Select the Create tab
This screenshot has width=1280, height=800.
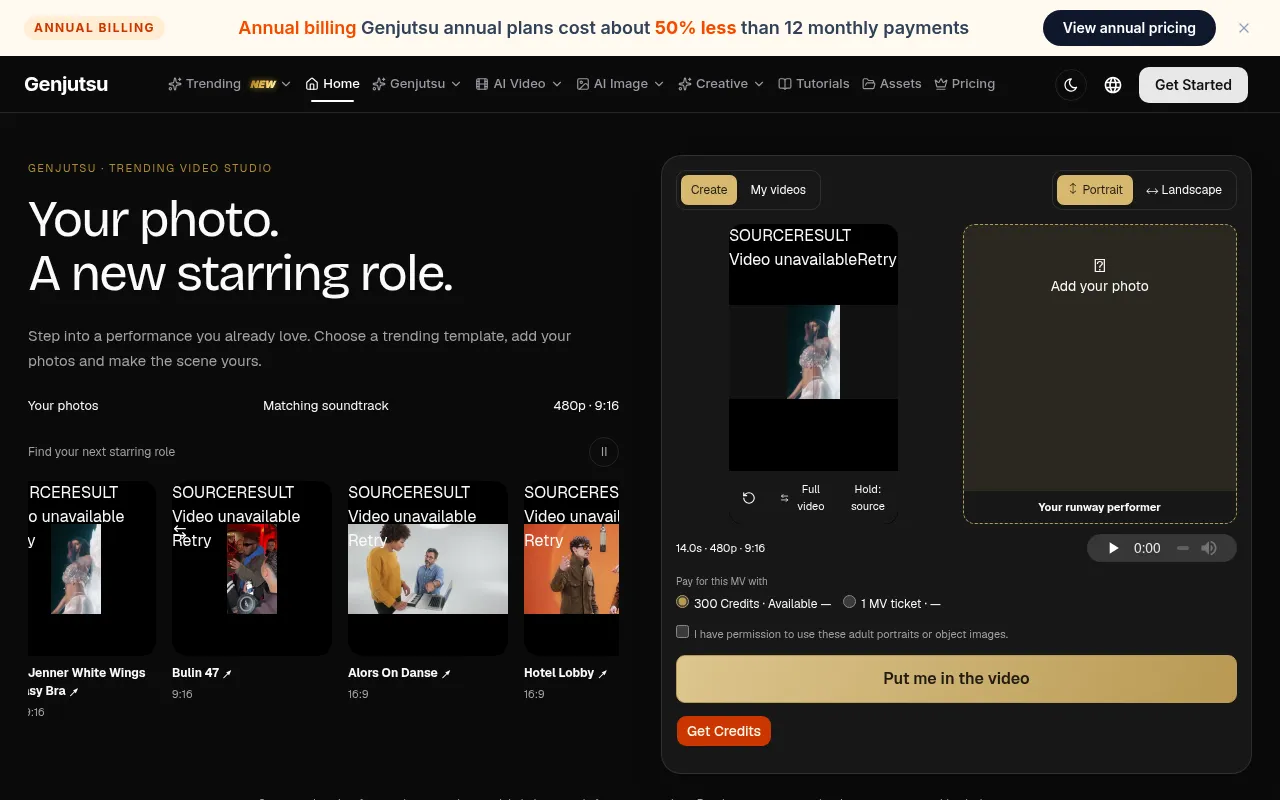(x=709, y=190)
